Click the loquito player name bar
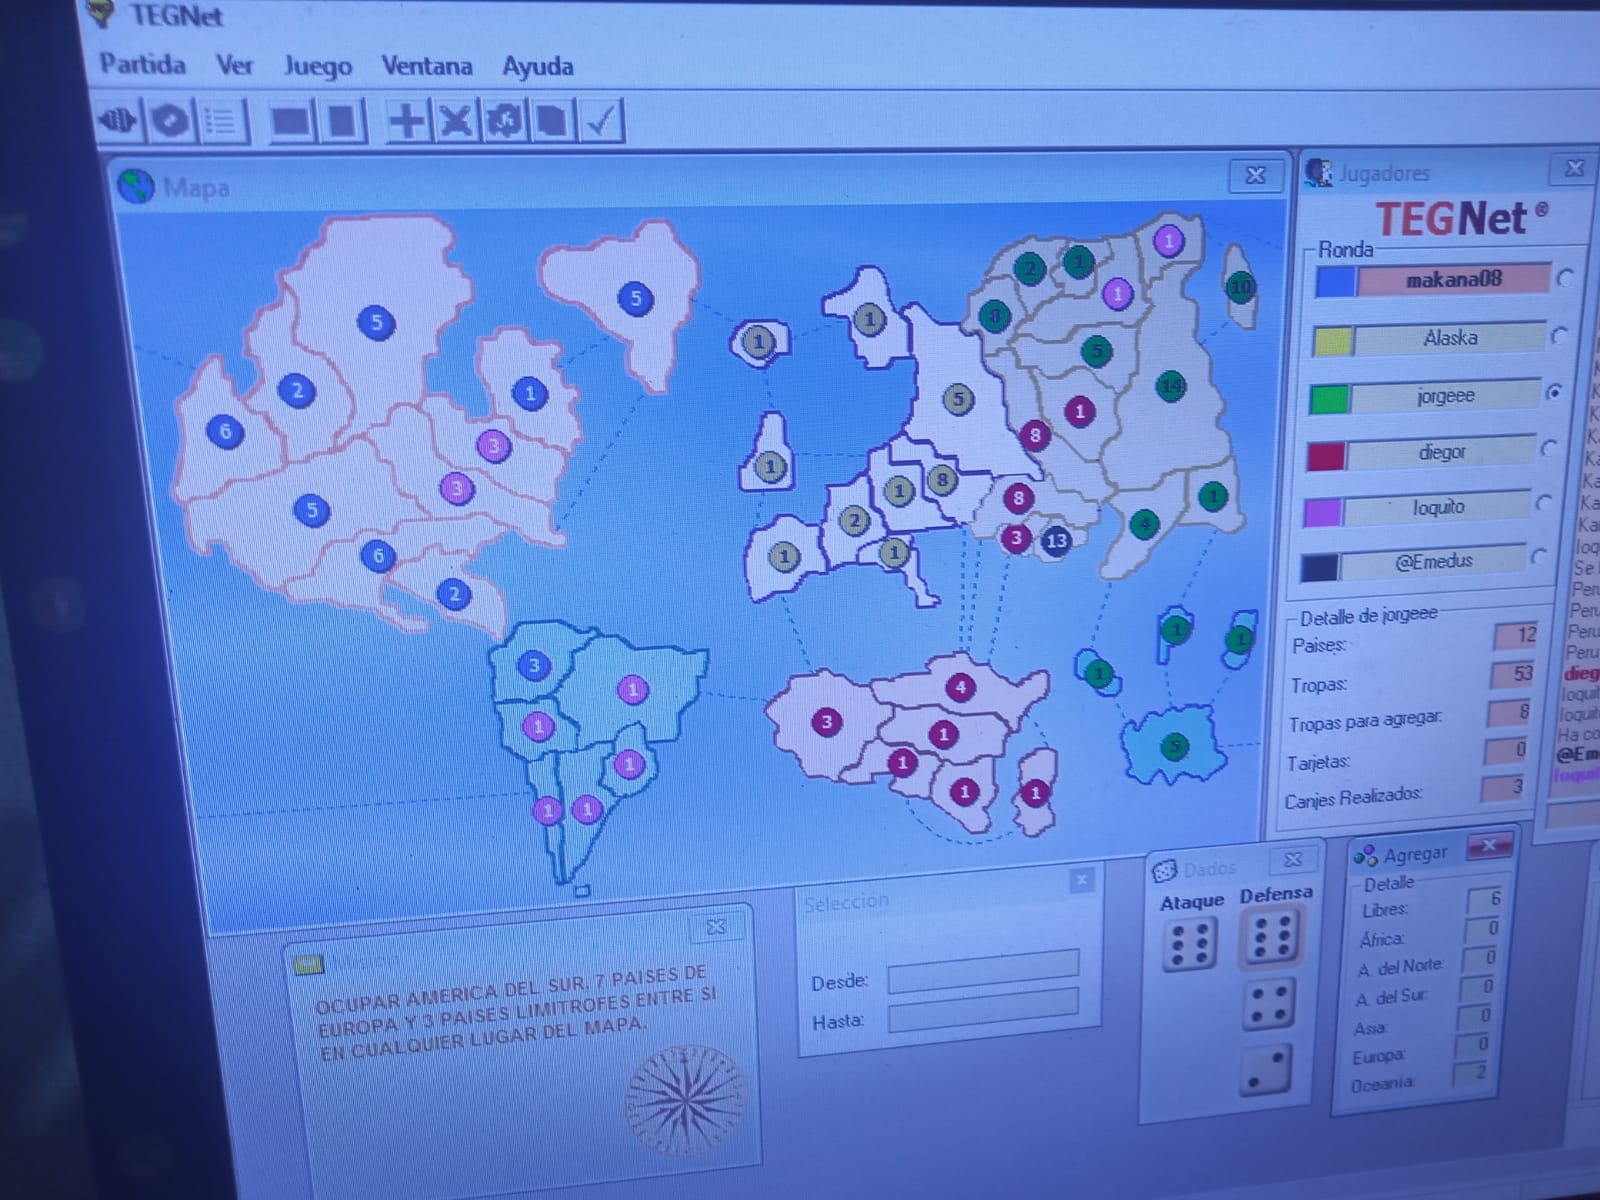 pos(1437,507)
